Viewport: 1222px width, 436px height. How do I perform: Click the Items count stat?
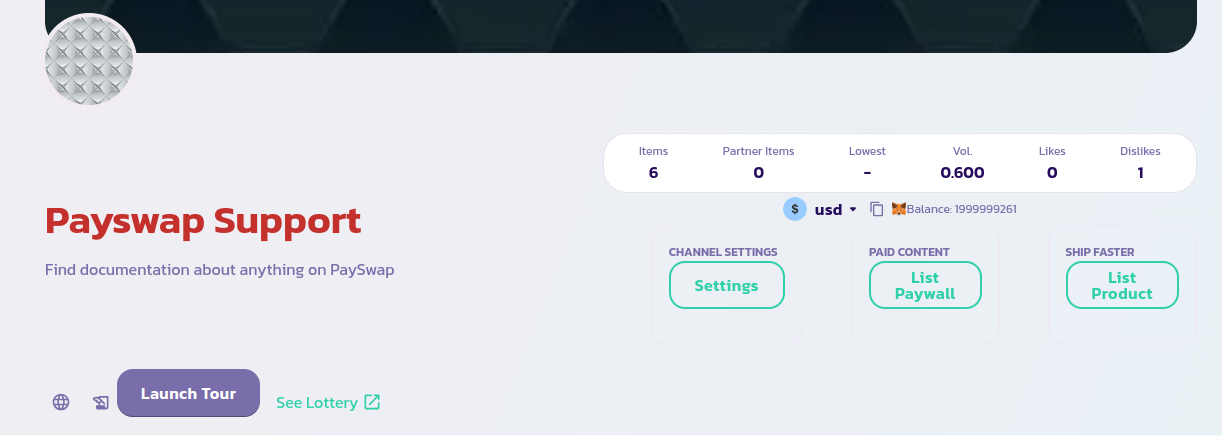click(x=653, y=163)
